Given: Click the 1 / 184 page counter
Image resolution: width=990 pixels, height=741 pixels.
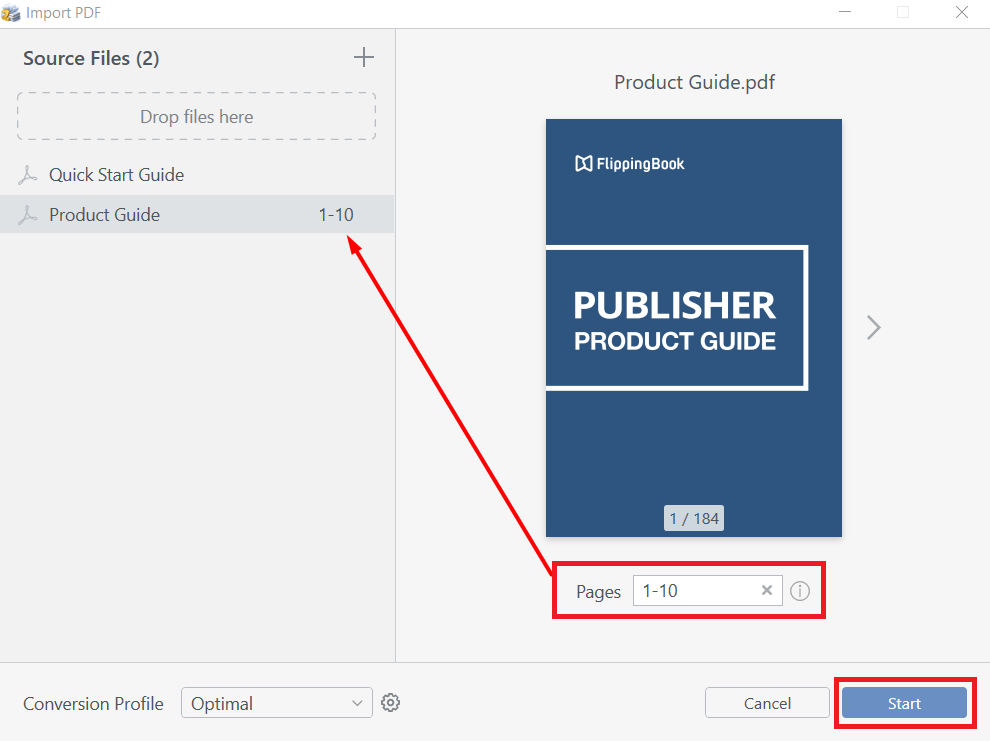Looking at the screenshot, I should (x=694, y=518).
